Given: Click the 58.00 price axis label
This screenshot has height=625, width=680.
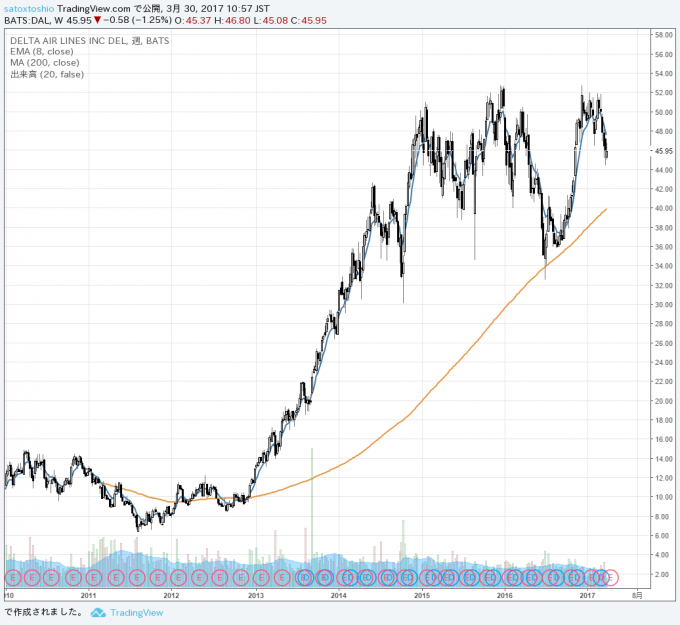Looking at the screenshot, I should click(664, 35).
